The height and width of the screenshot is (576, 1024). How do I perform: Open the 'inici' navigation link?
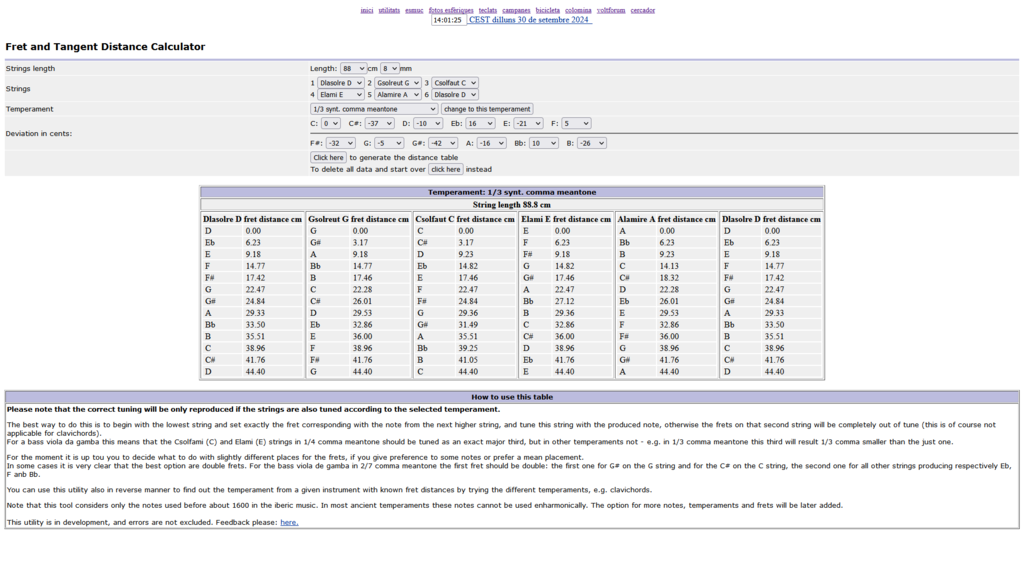pyautogui.click(x=367, y=10)
